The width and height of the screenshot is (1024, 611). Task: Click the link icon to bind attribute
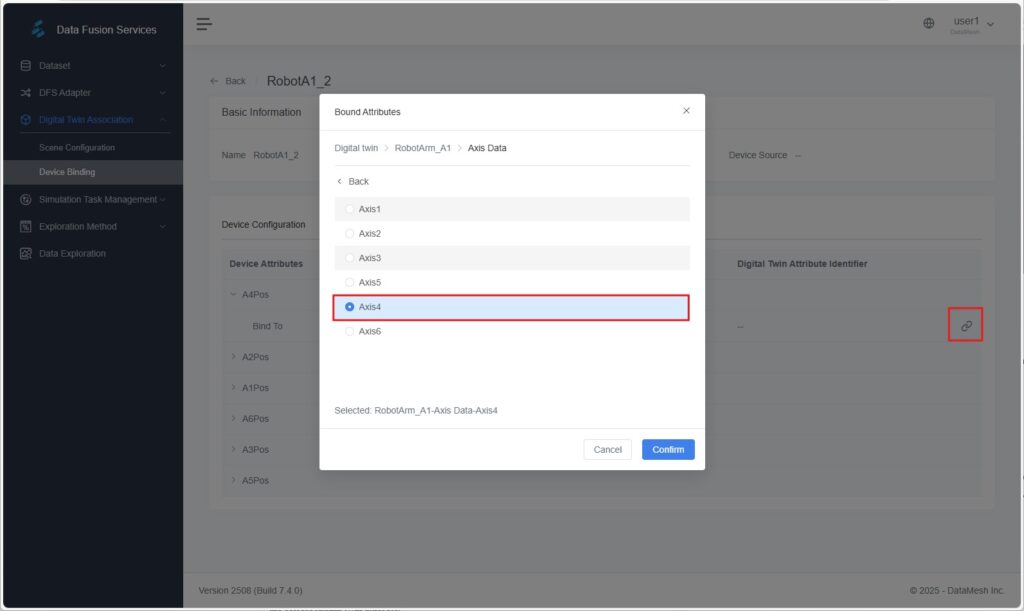tap(966, 326)
